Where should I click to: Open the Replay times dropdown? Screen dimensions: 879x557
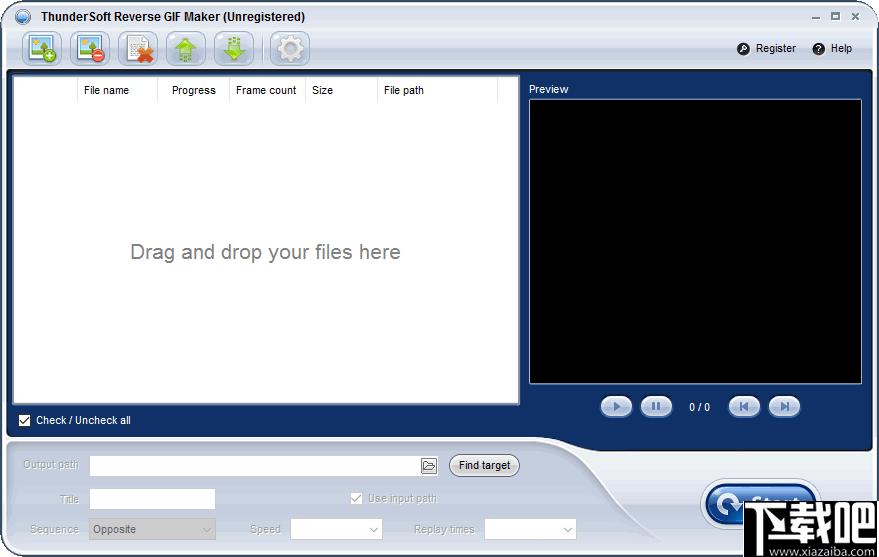(x=530, y=530)
